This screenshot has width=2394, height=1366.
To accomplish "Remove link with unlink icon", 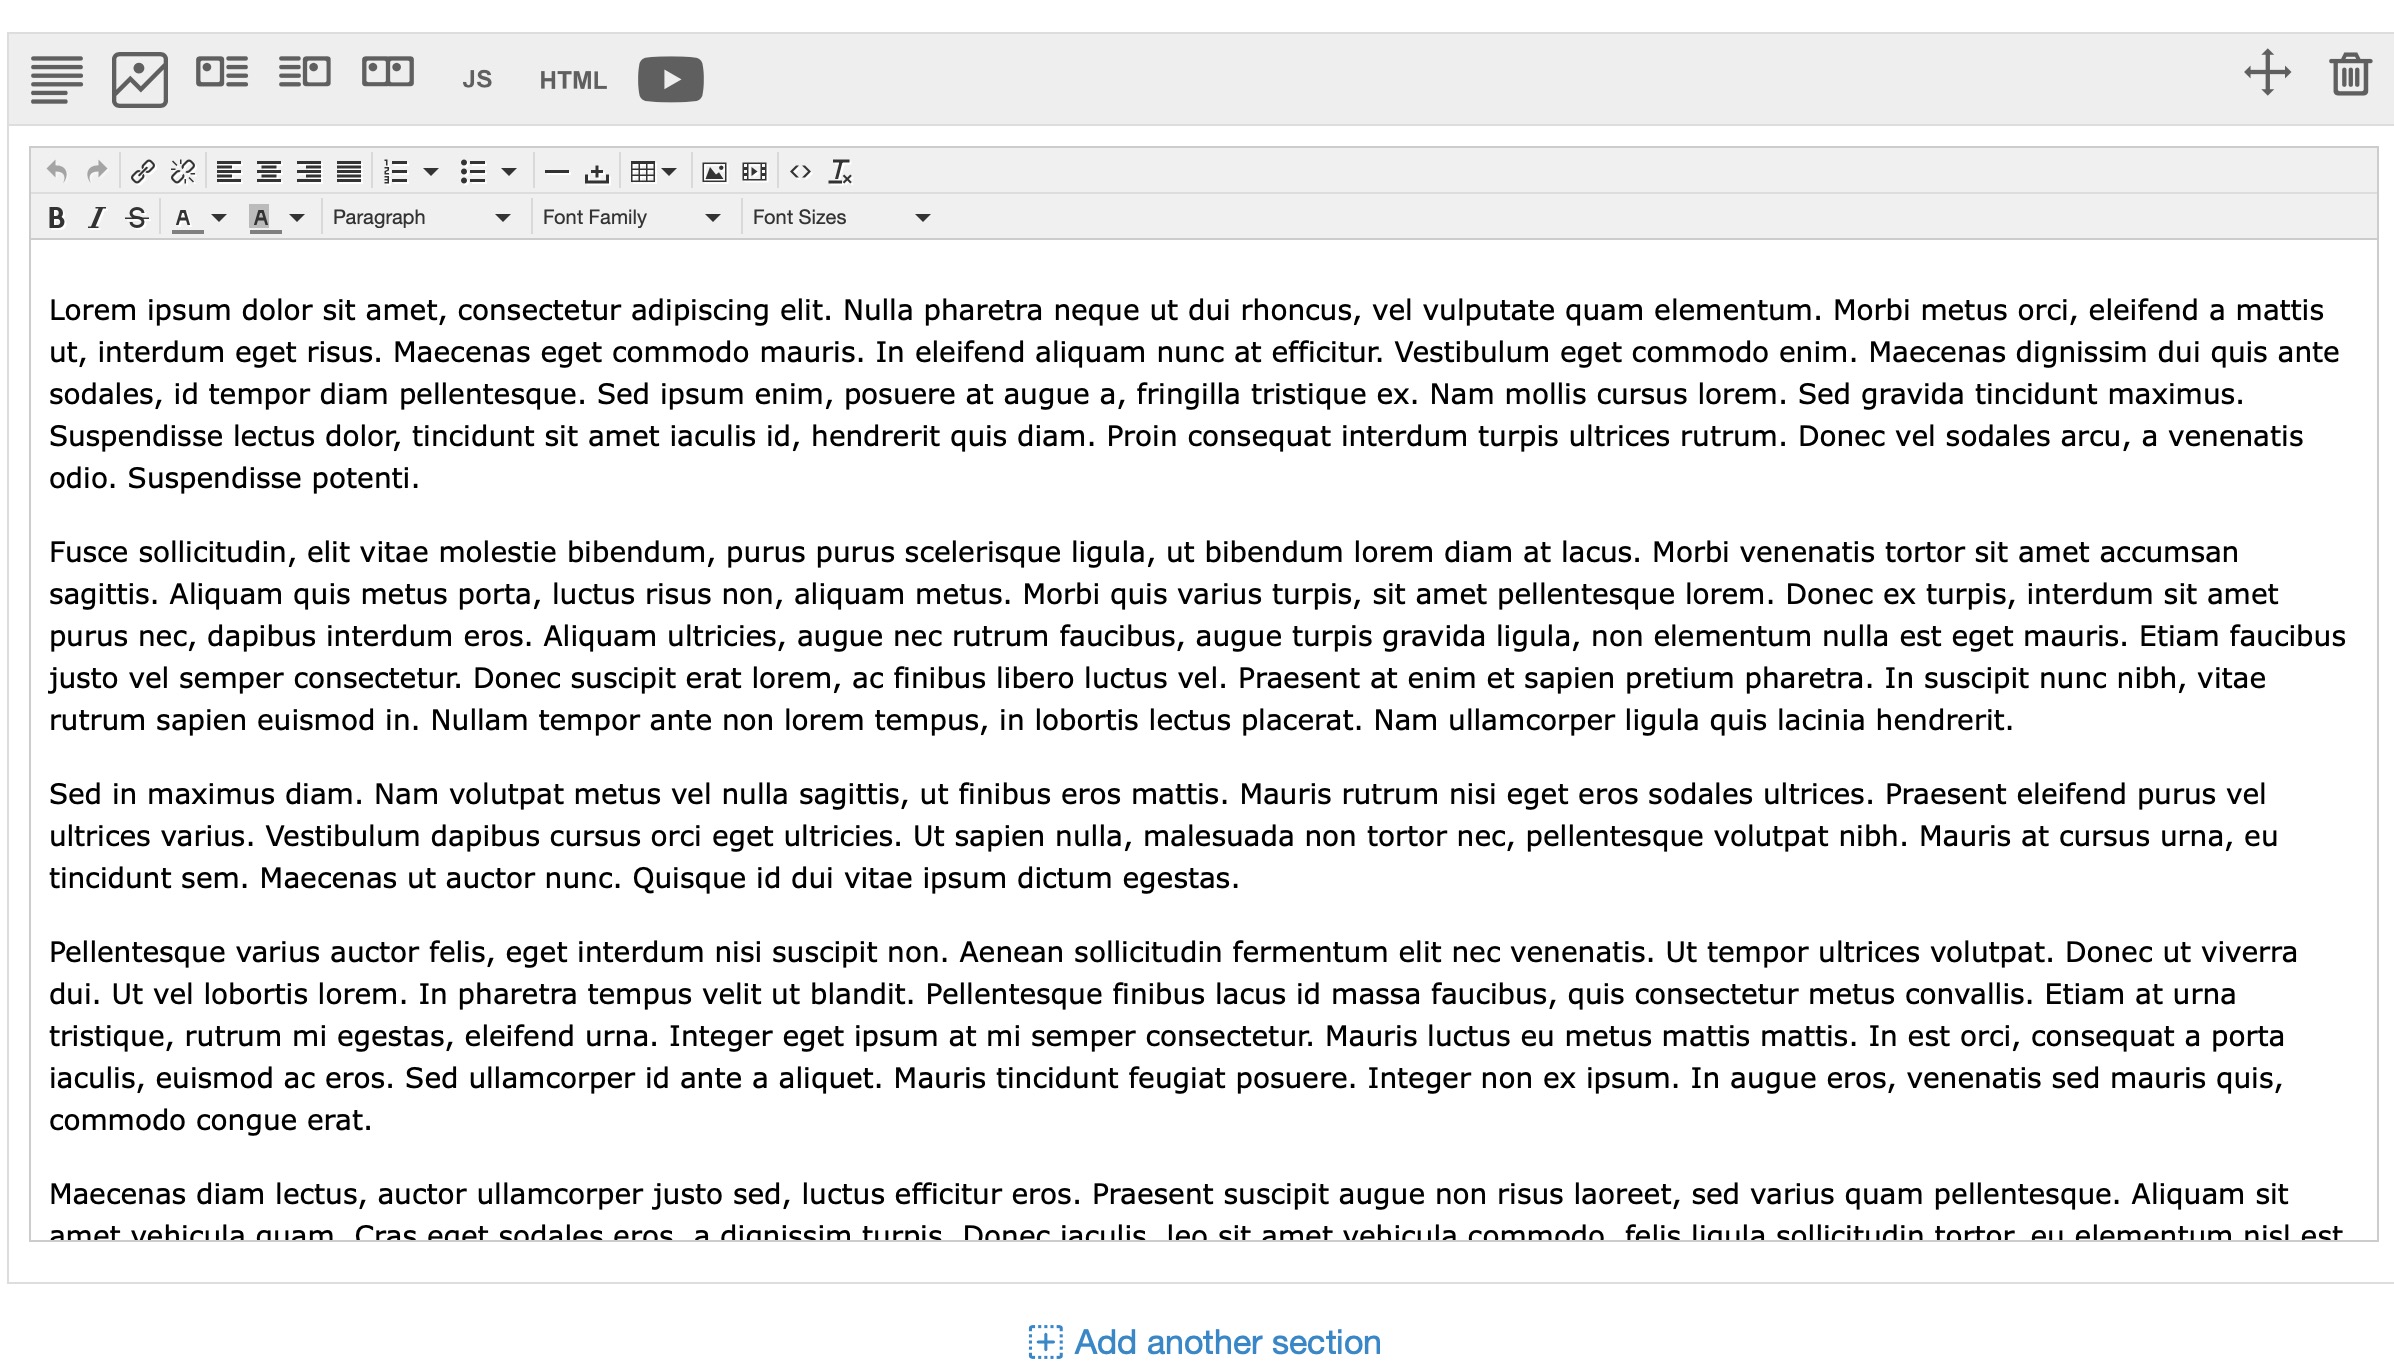I will click(183, 172).
